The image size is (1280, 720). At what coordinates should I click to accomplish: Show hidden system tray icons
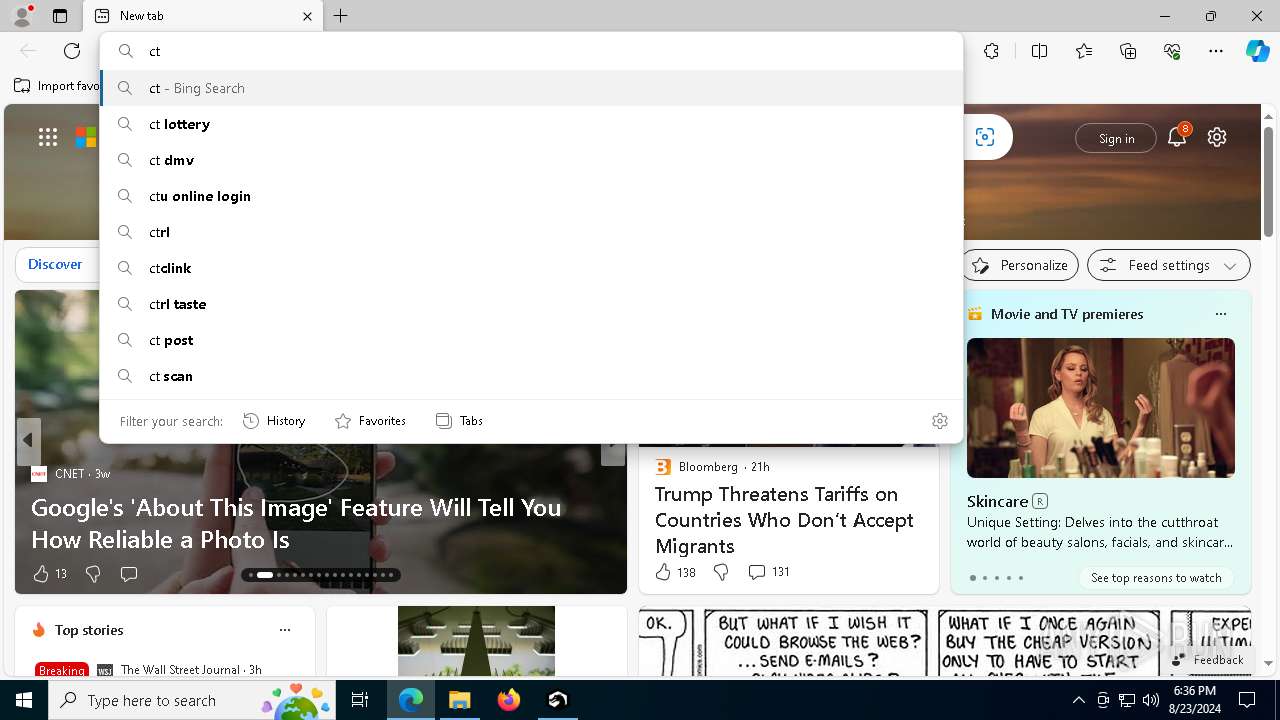(x=1078, y=700)
